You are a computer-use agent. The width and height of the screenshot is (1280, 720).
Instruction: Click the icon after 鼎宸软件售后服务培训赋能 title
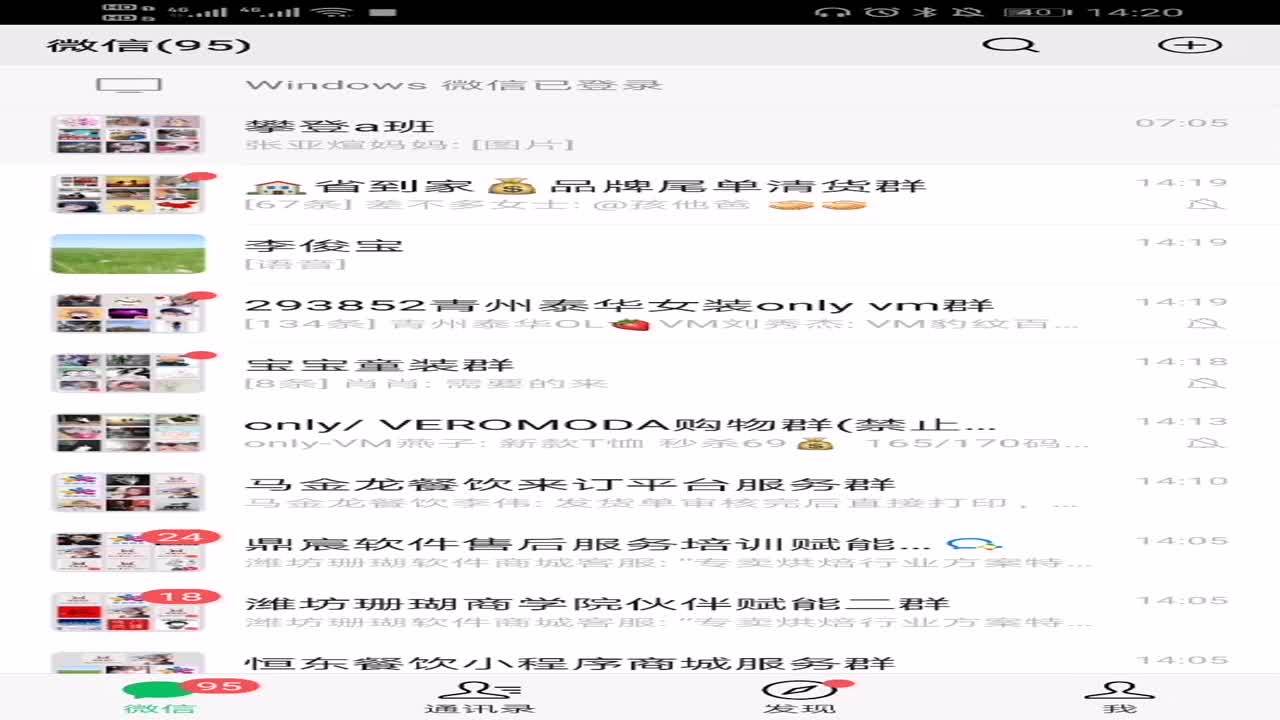pos(975,544)
